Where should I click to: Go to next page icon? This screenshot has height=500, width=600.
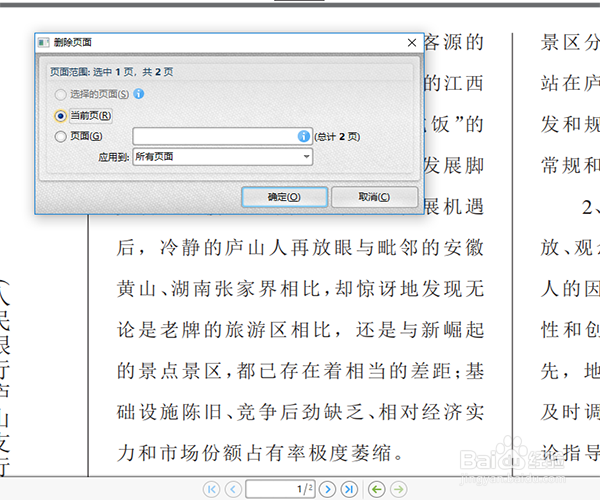click(x=327, y=489)
